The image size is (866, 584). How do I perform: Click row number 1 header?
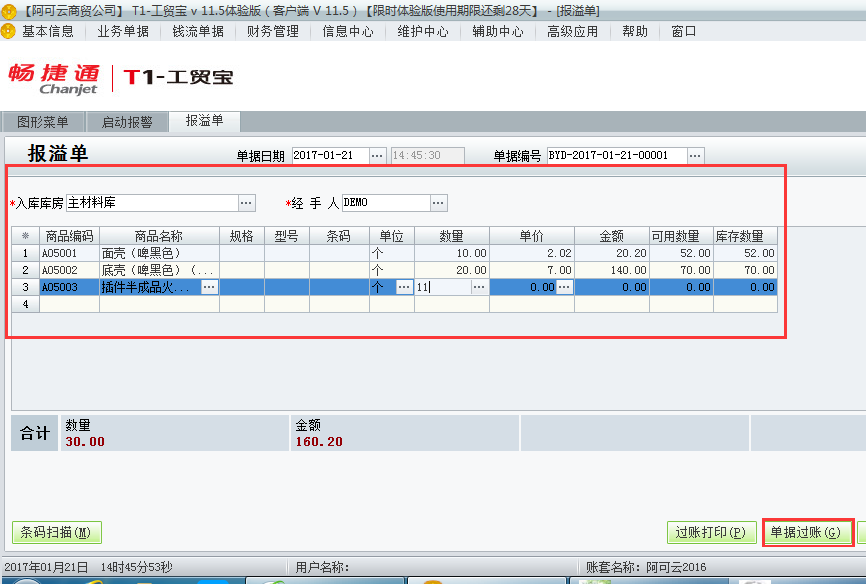25,254
